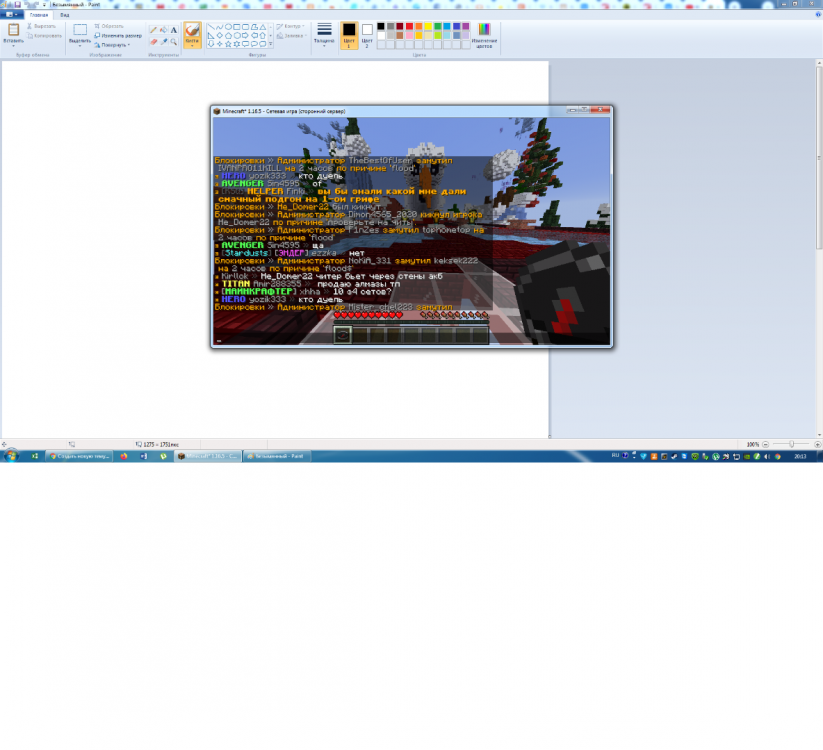This screenshot has height=750, width=823.
Task: Click the zoom slider handle
Action: click(x=792, y=444)
